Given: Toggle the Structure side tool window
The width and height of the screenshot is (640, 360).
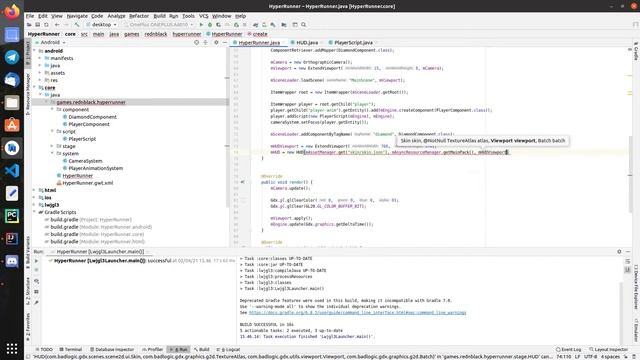Looking at the screenshot, I should [x=28, y=291].
